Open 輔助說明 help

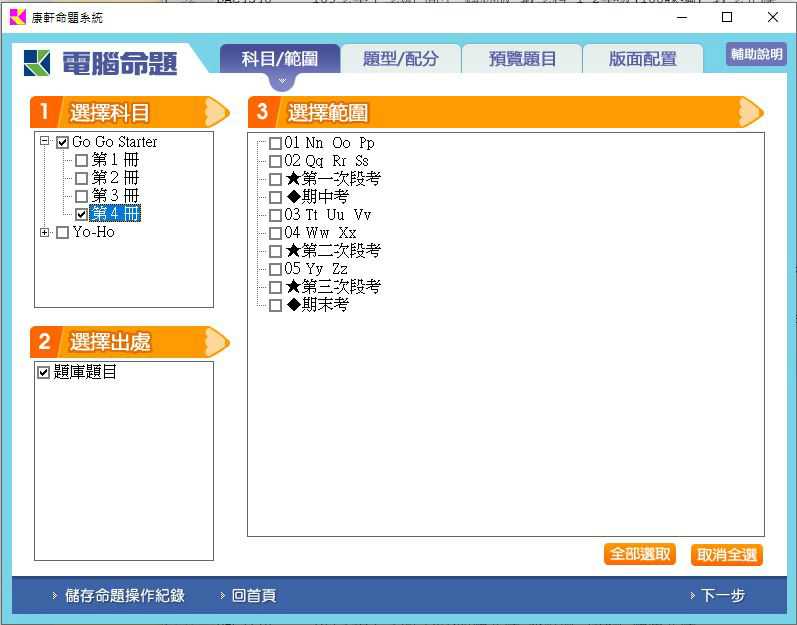756,54
